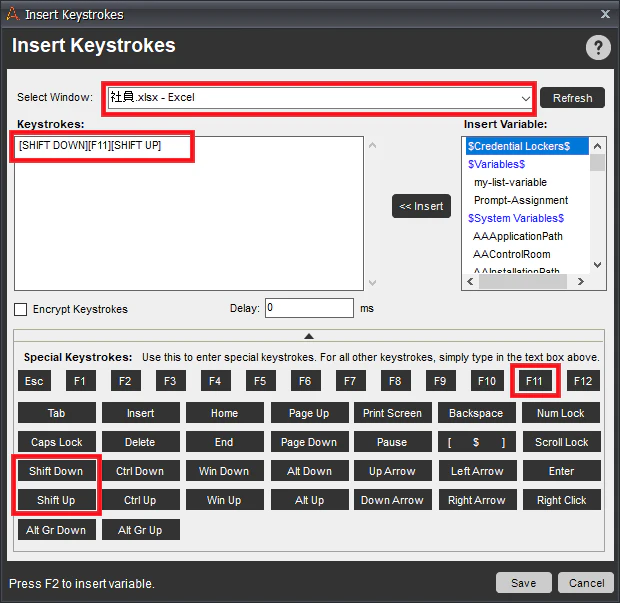This screenshot has height=603, width=620.
Task: Click the << Insert button
Action: 421,206
